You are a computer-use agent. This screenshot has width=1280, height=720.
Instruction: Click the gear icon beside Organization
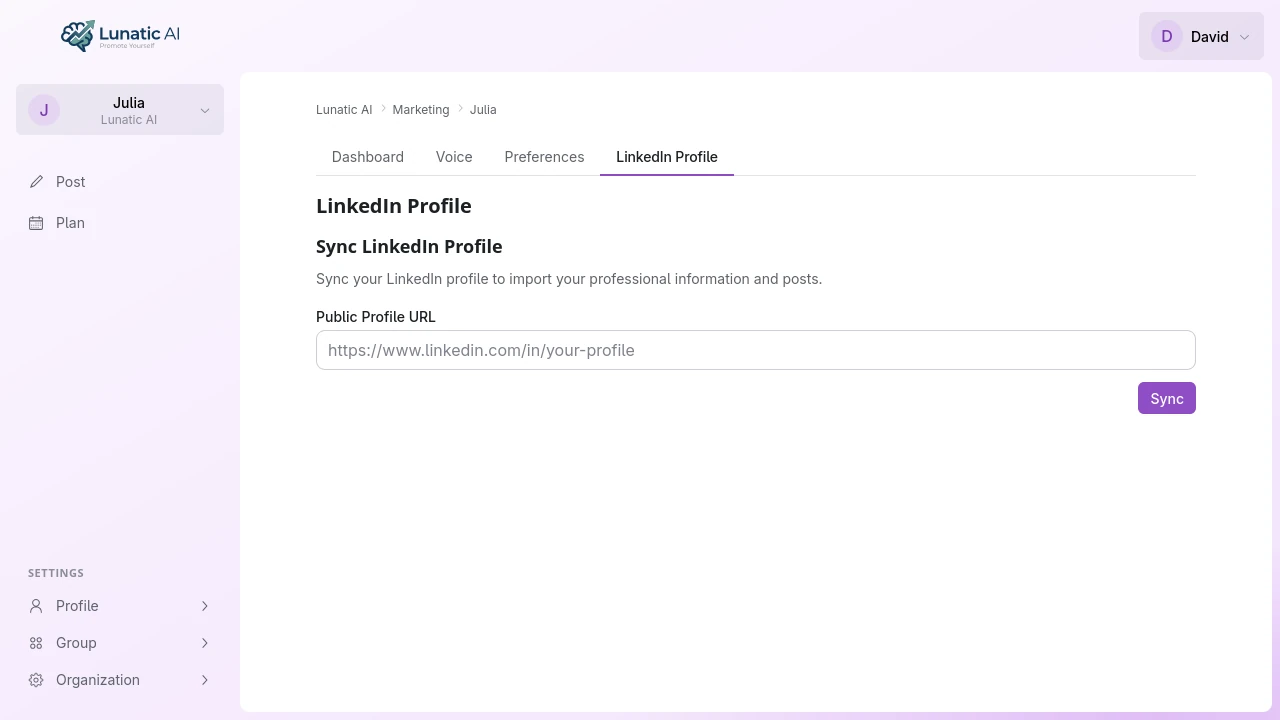(36, 680)
